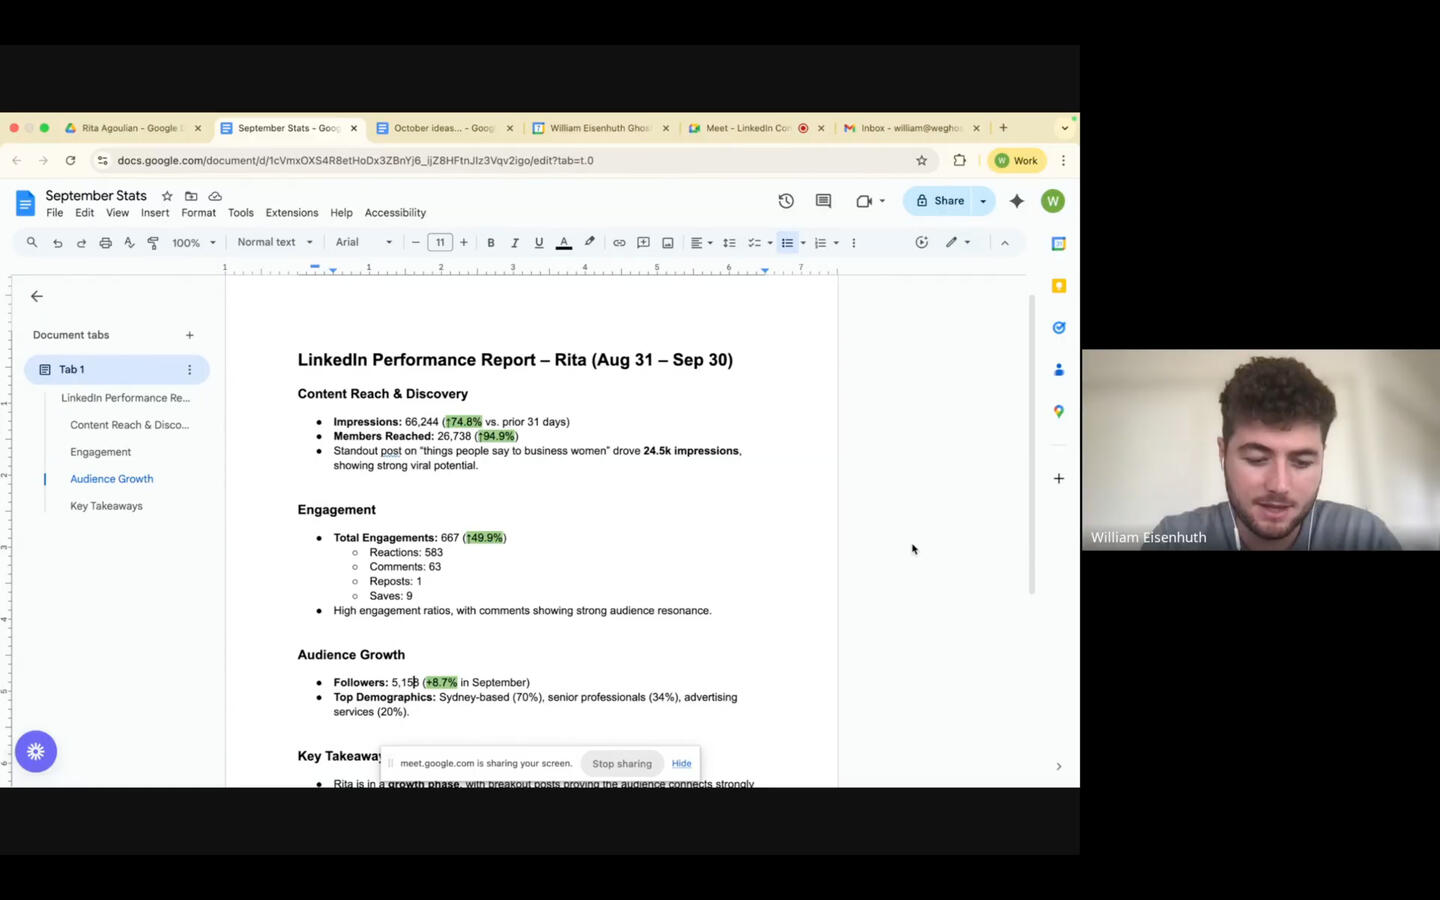Click the paint format roller icon
Viewport: 1440px width, 900px height.
tap(153, 243)
